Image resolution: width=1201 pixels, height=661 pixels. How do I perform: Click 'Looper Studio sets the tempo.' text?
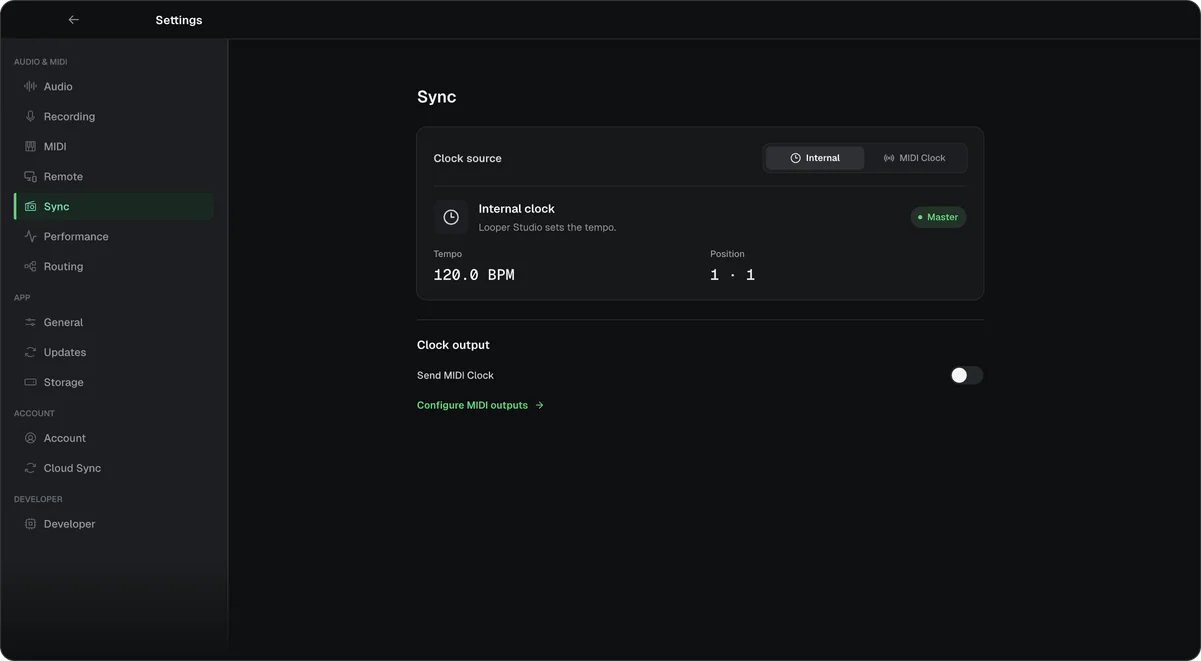[x=547, y=228]
